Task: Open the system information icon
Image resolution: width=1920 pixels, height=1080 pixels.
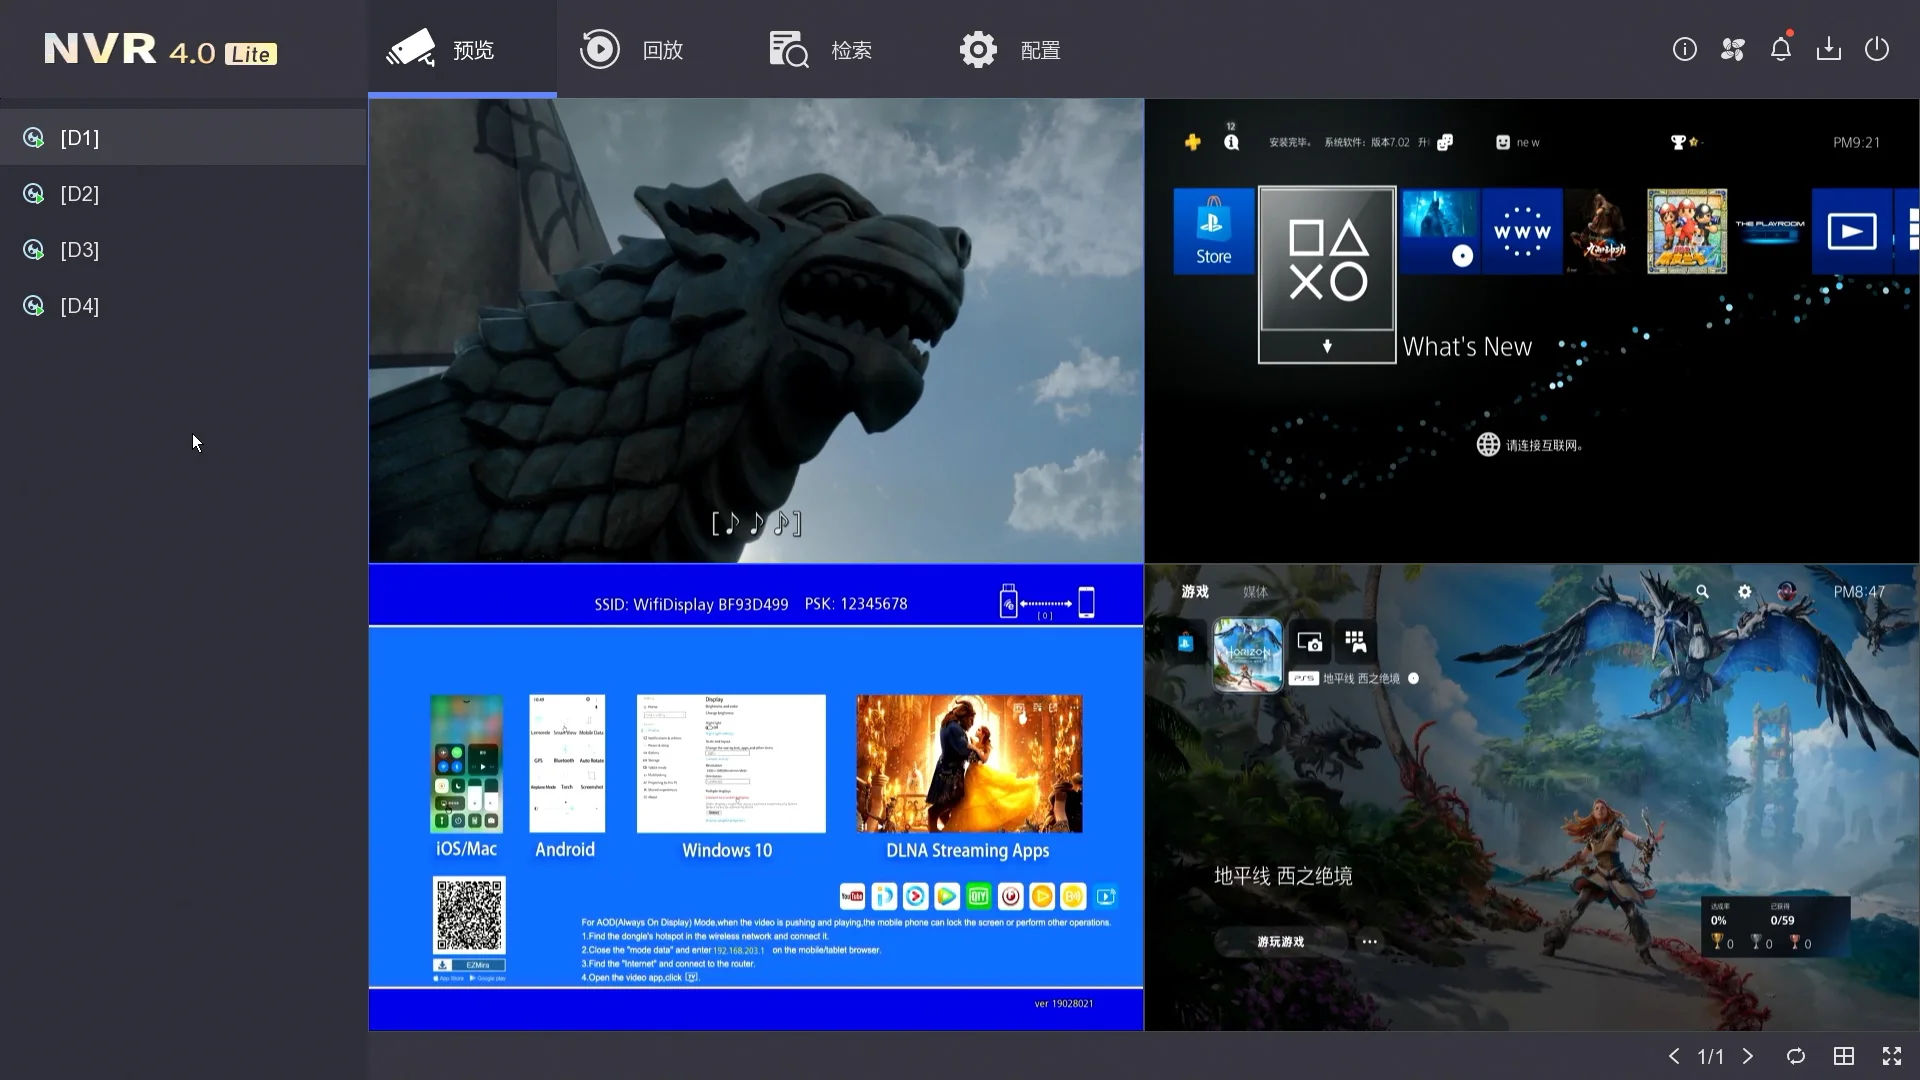Action: pyautogui.click(x=1685, y=49)
